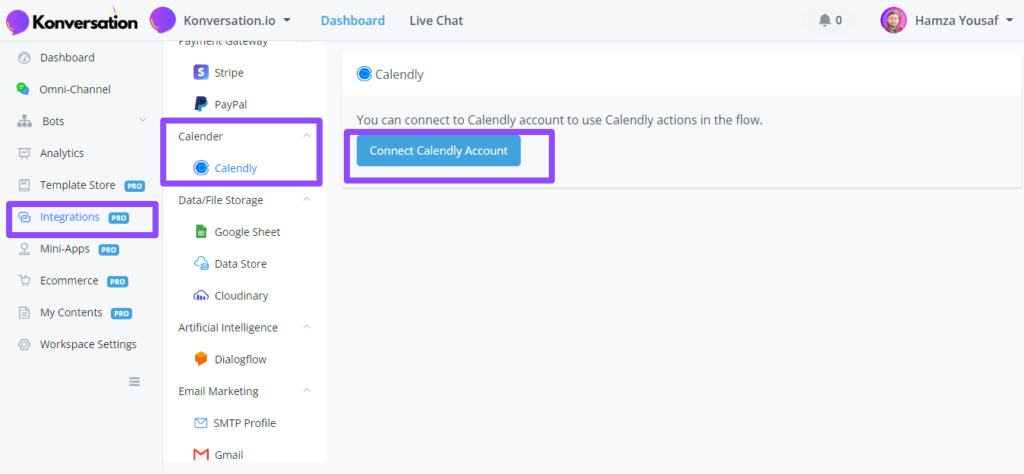The width and height of the screenshot is (1024, 474).
Task: Switch to the Live Chat tab
Action: pyautogui.click(x=436, y=20)
